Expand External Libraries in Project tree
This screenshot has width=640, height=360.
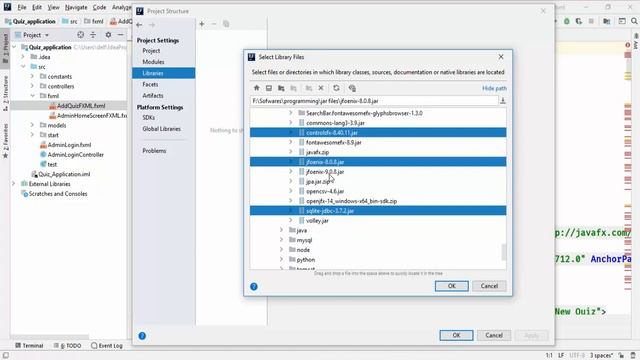coord(14,184)
